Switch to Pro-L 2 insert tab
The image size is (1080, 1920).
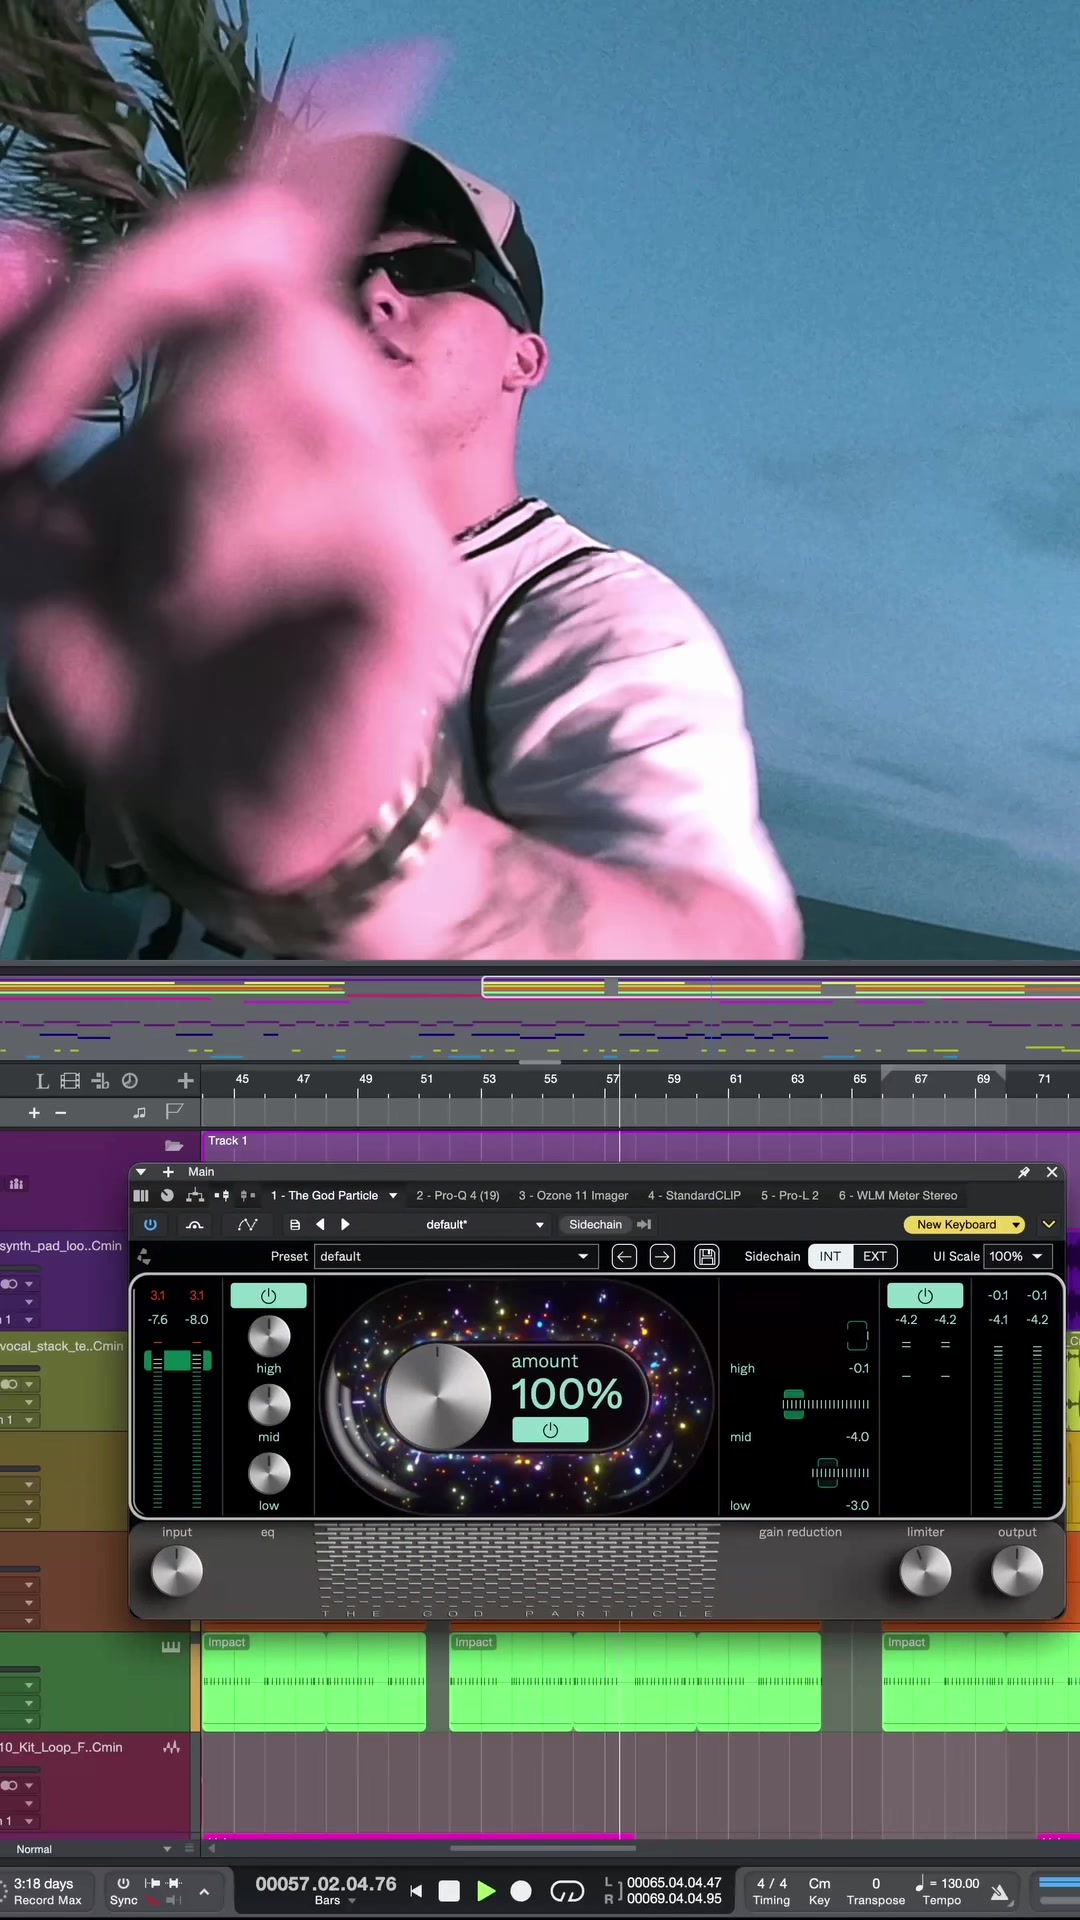point(789,1195)
